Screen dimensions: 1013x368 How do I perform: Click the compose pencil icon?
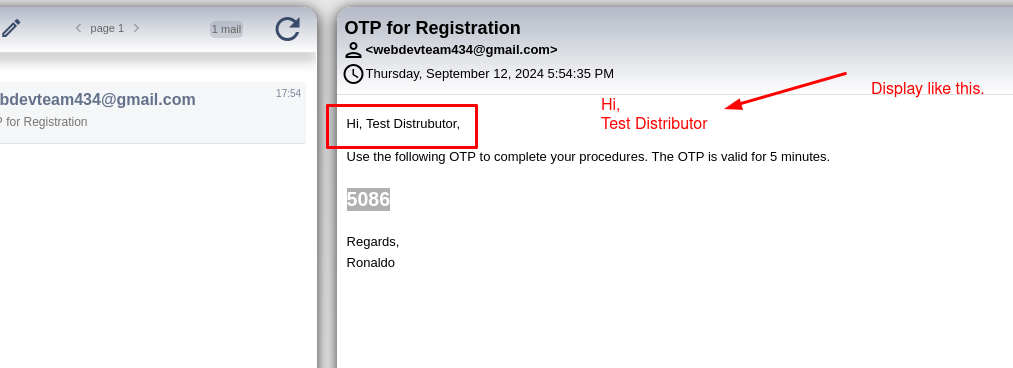point(11,28)
